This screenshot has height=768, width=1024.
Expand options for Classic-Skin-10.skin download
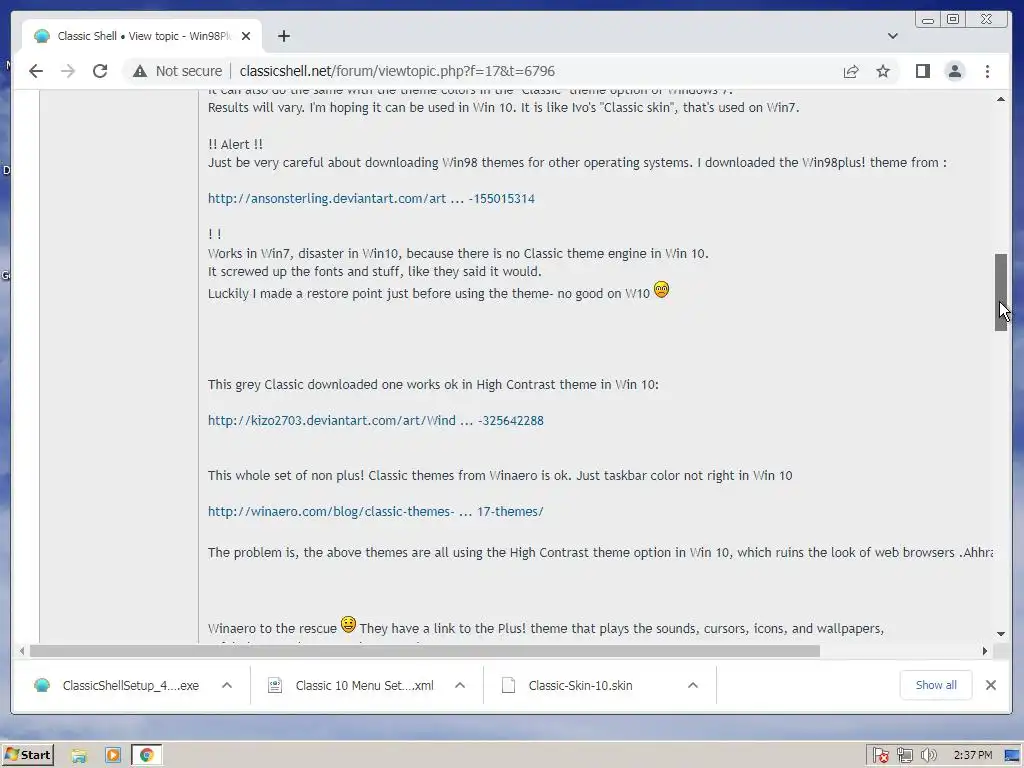point(693,685)
